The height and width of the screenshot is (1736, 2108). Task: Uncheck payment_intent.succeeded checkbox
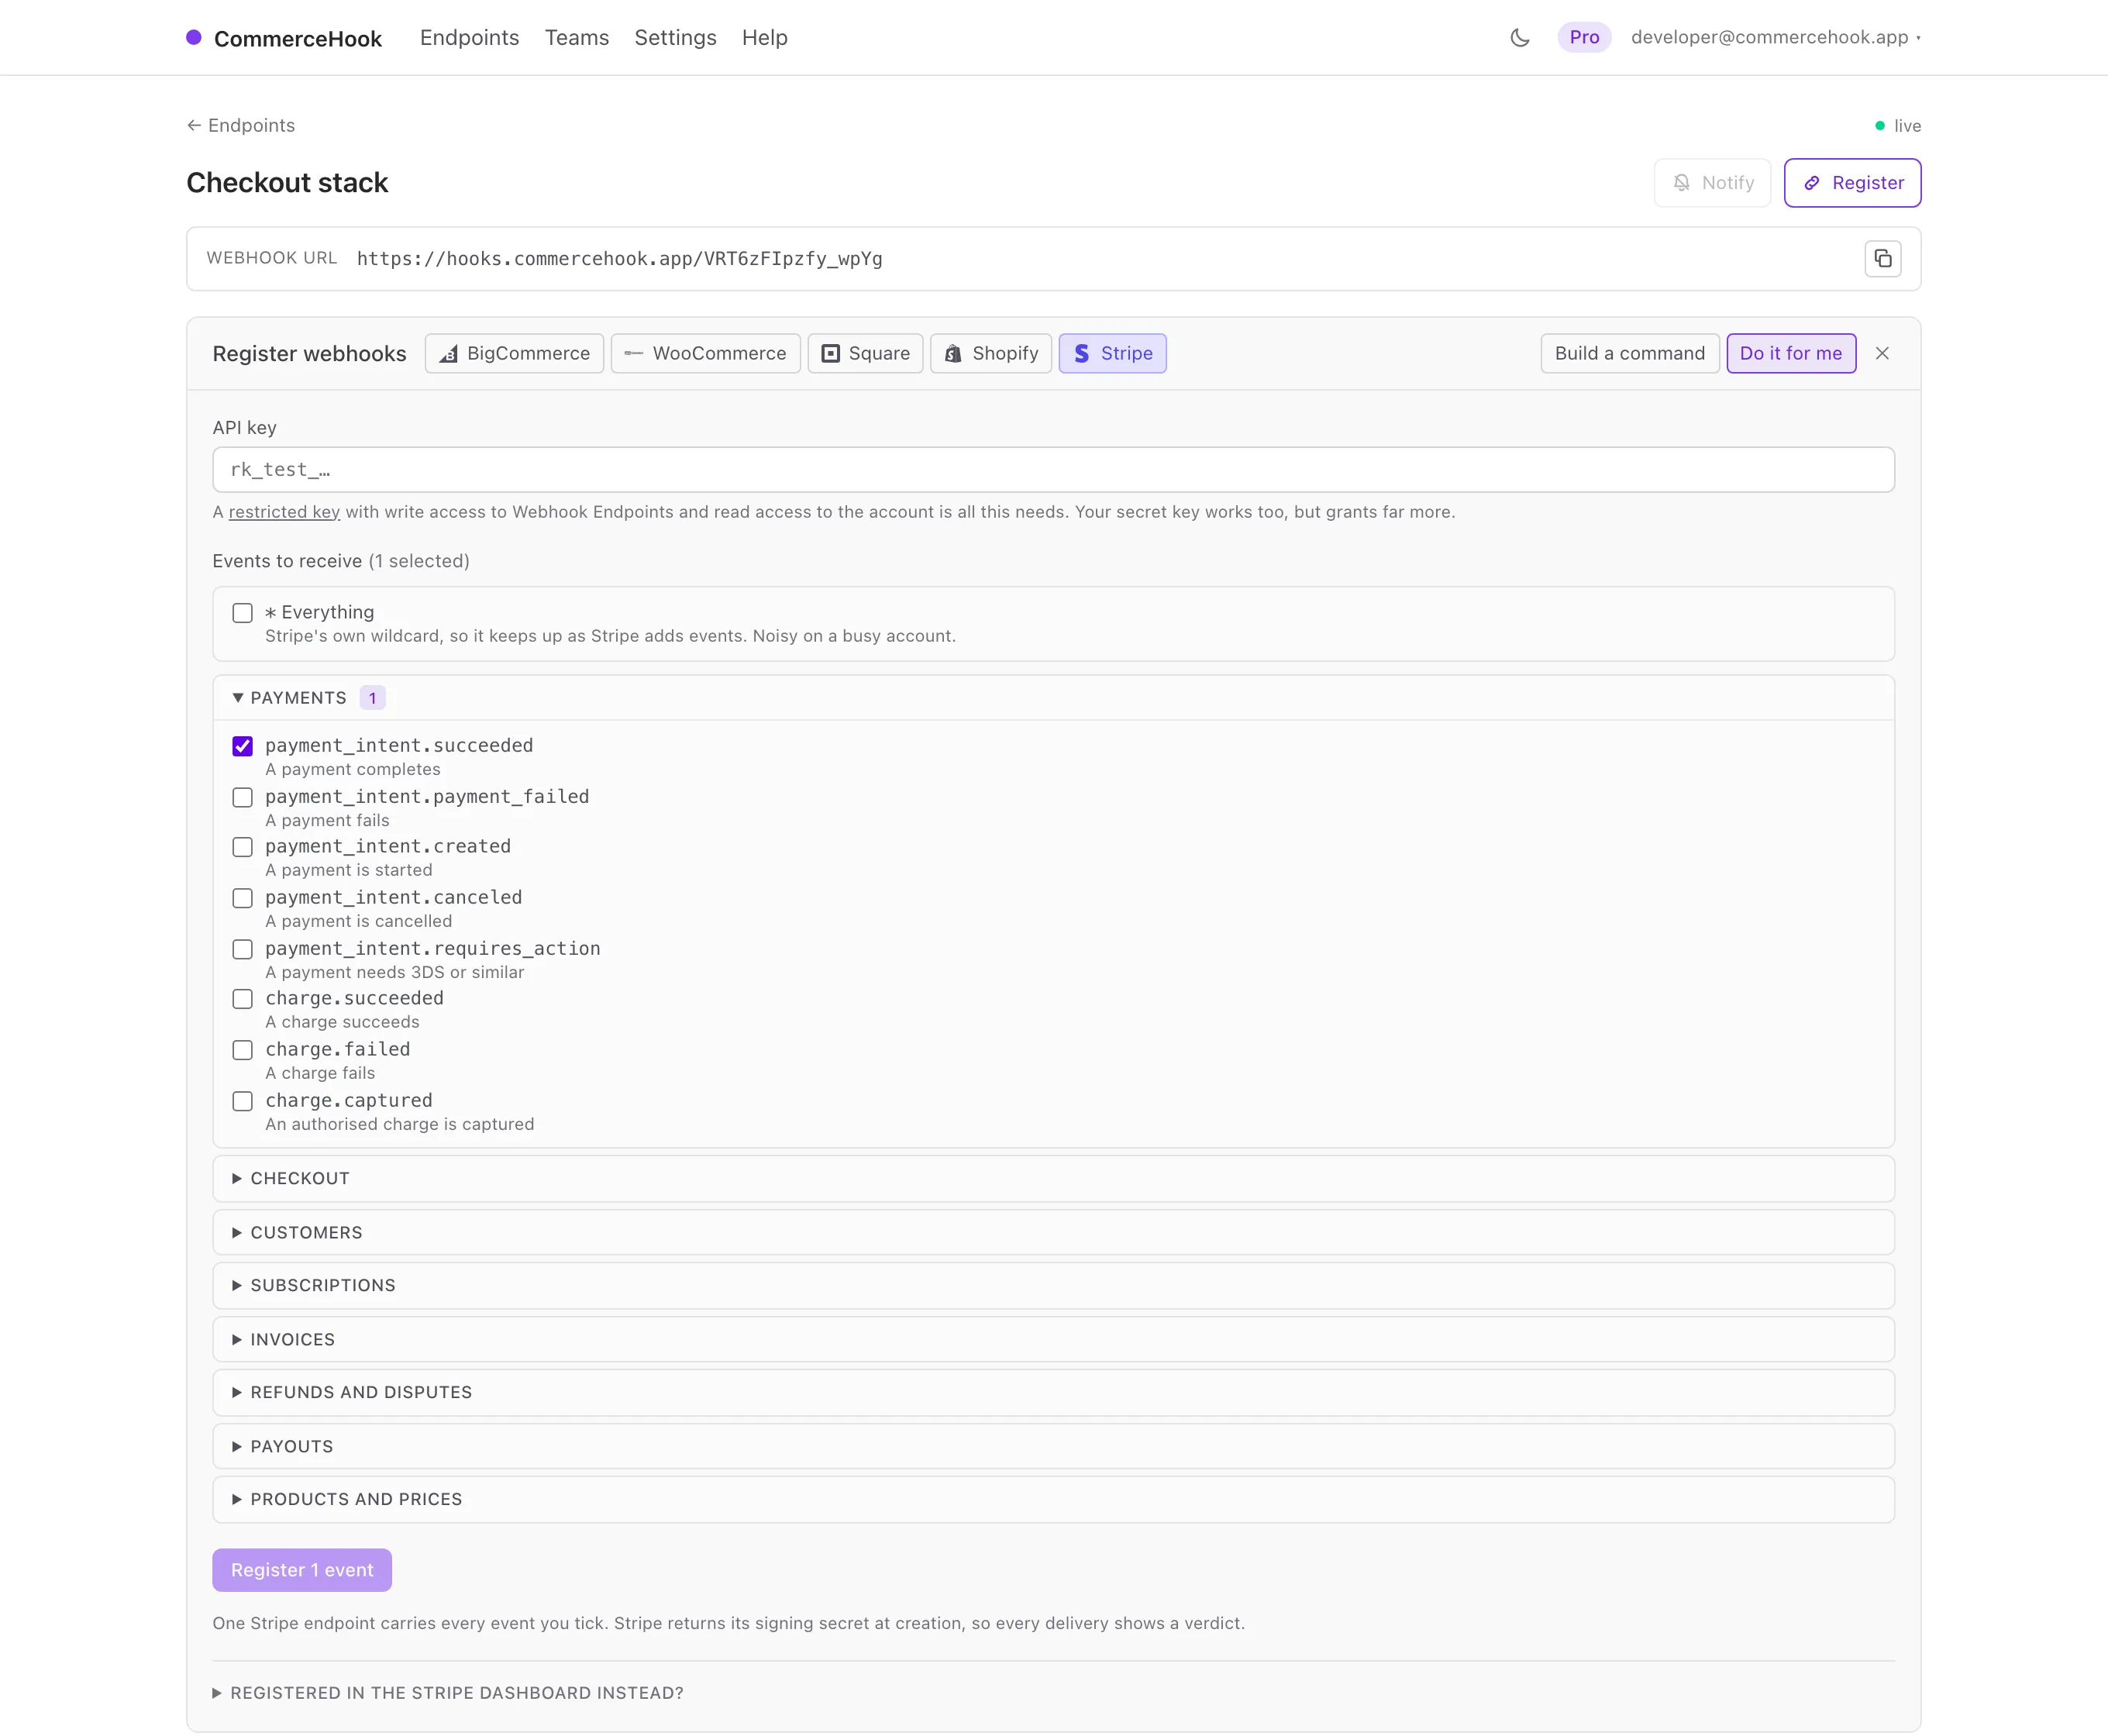coord(242,746)
